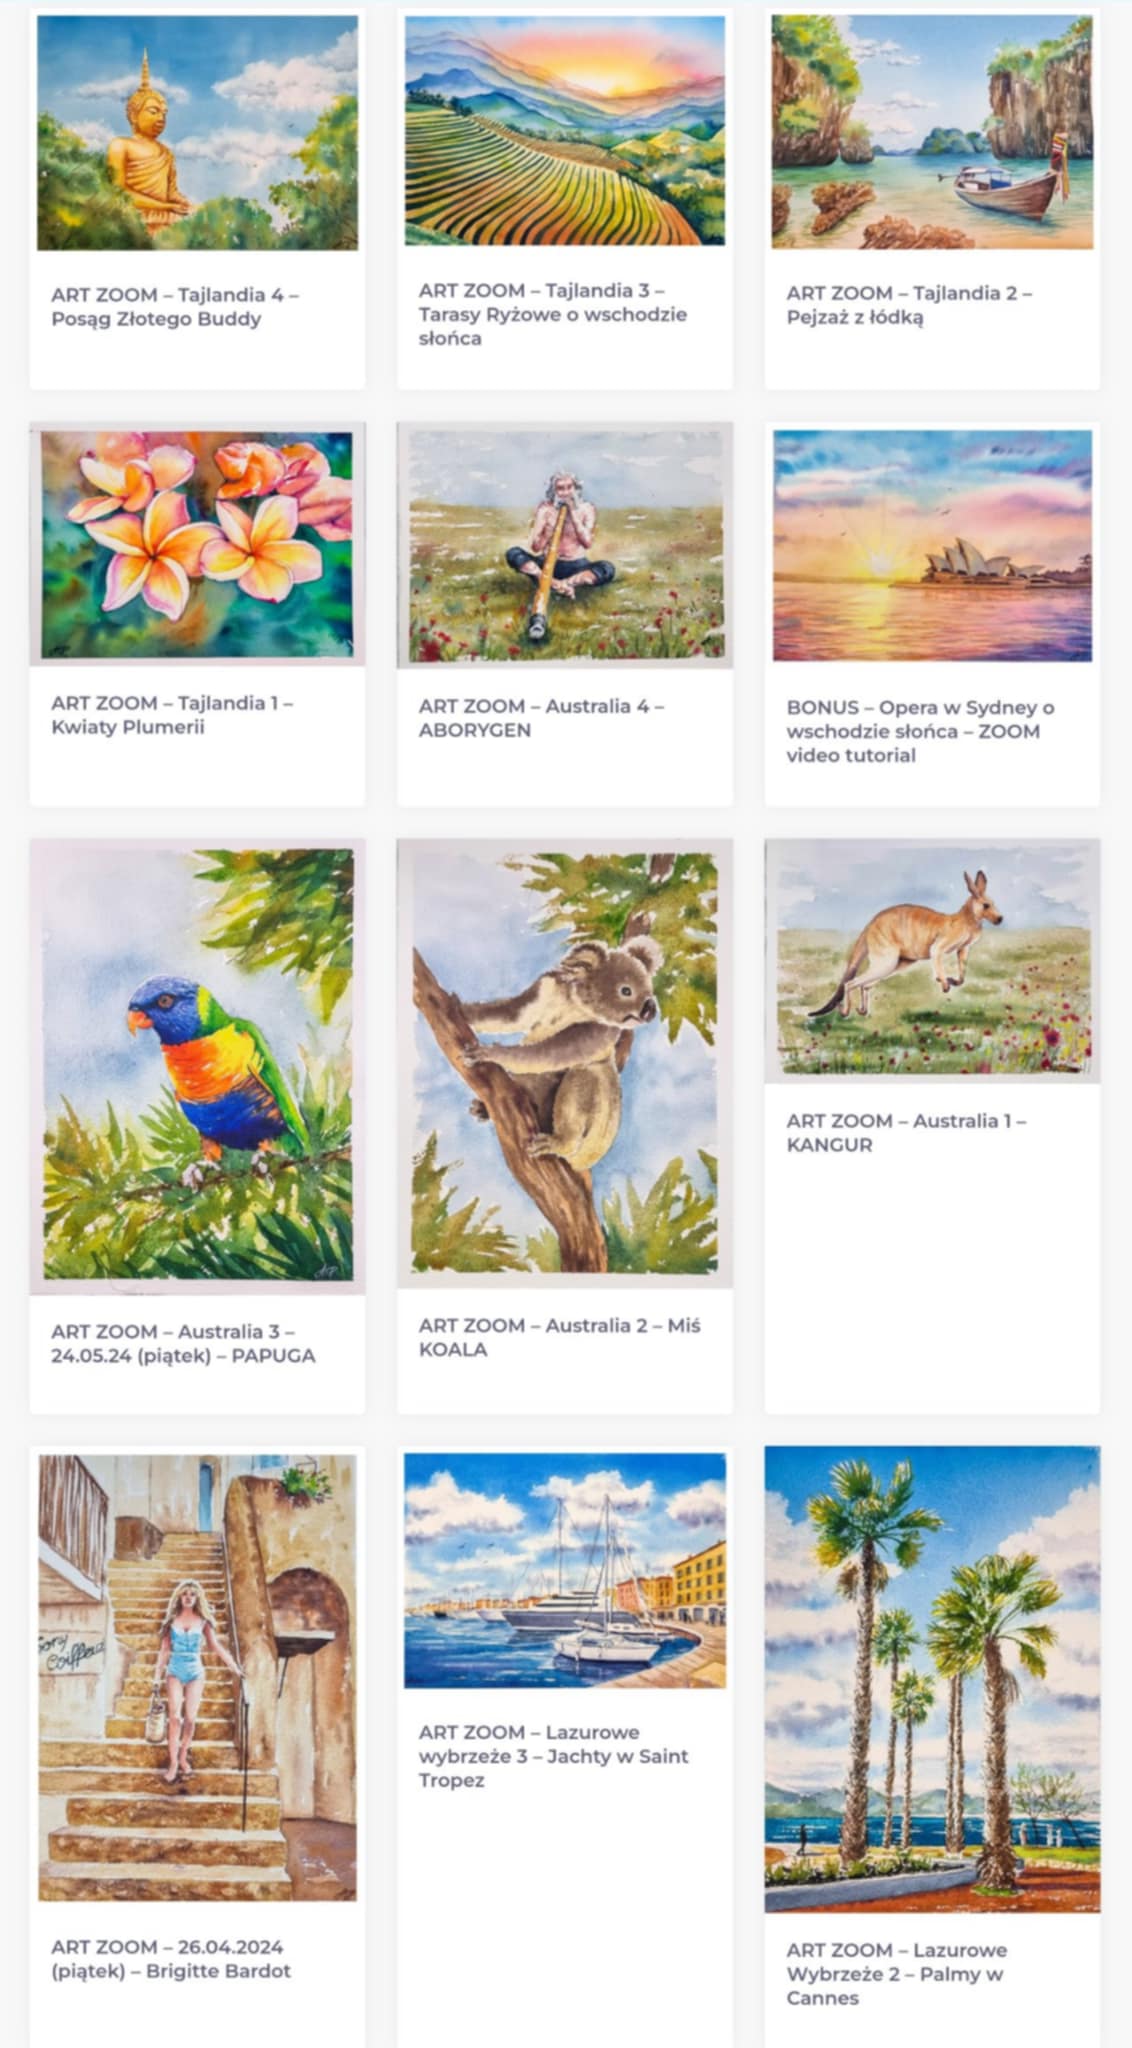Open the Brigitte Bardot stairs painting
The image size is (1132, 2048).
(197, 1677)
